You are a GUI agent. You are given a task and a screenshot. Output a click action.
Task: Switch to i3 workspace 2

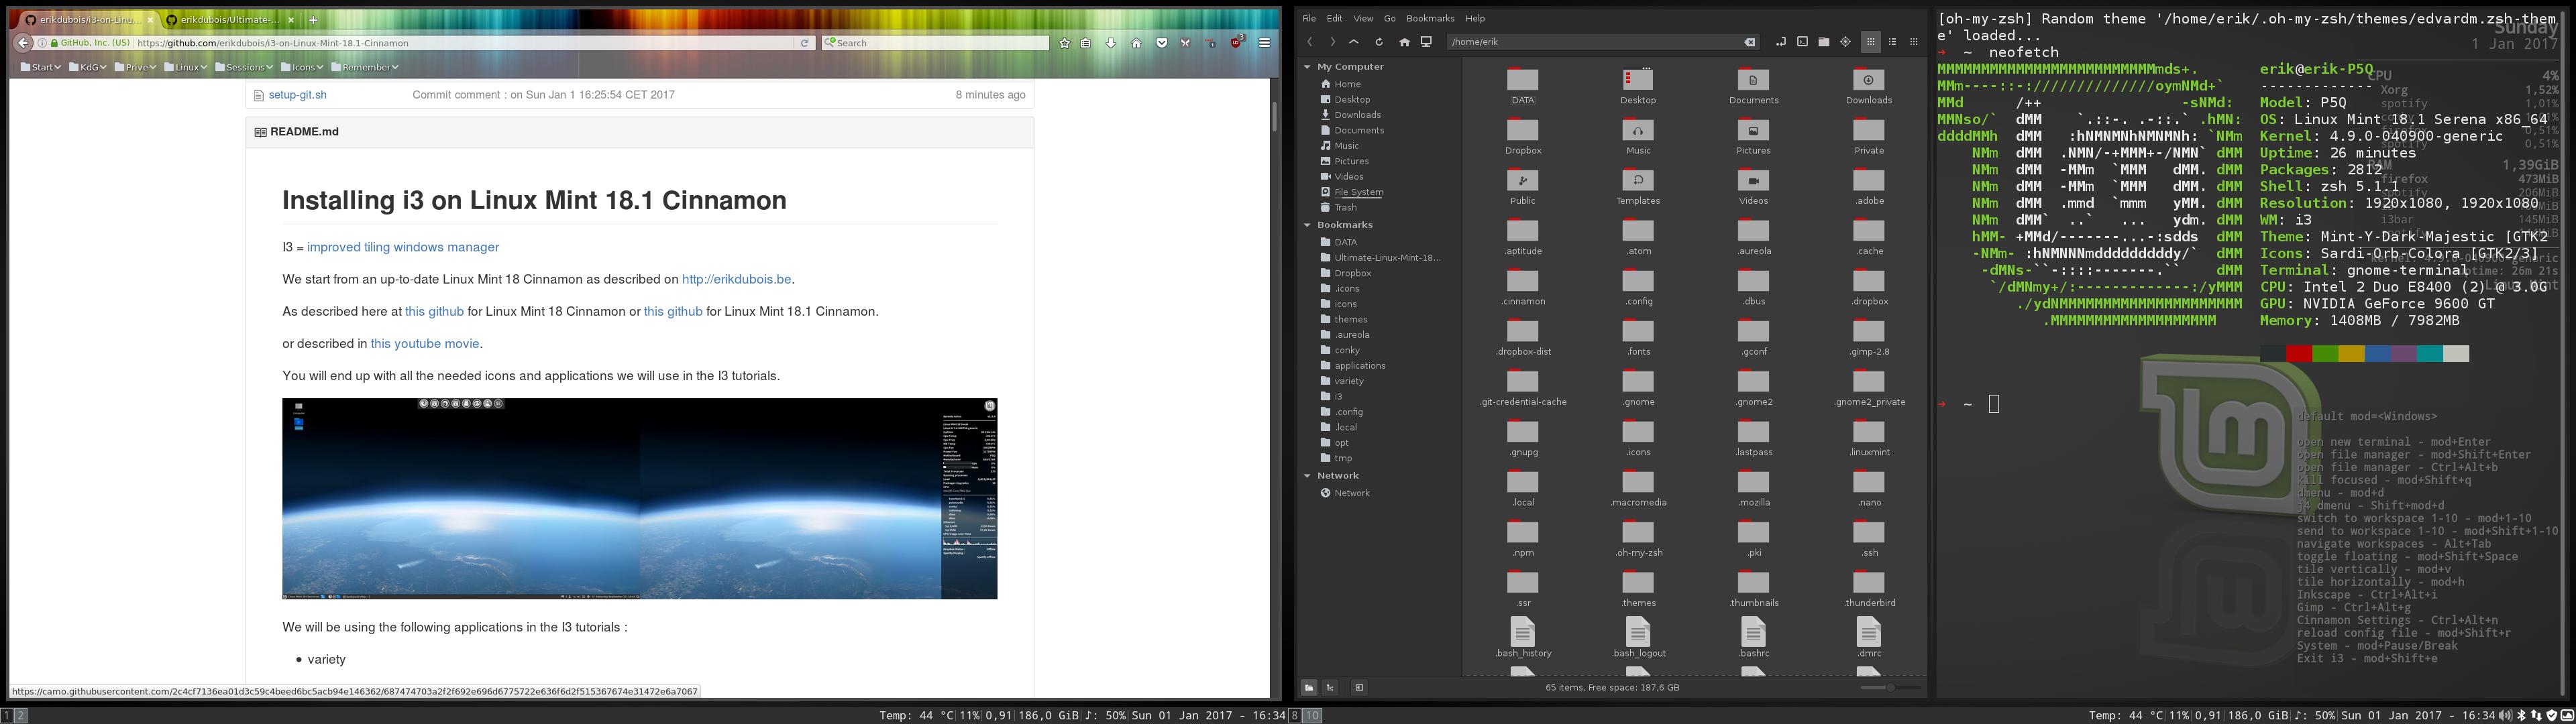21,716
